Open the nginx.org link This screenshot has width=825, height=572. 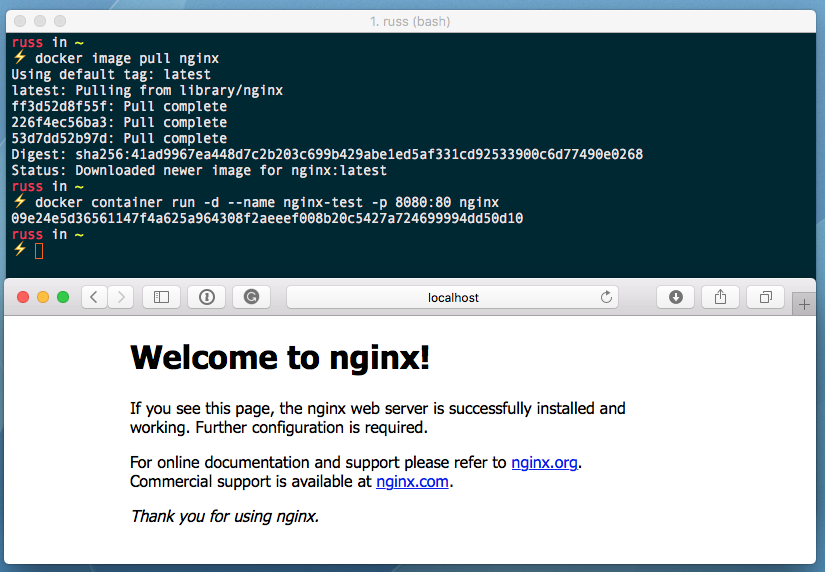(545, 463)
